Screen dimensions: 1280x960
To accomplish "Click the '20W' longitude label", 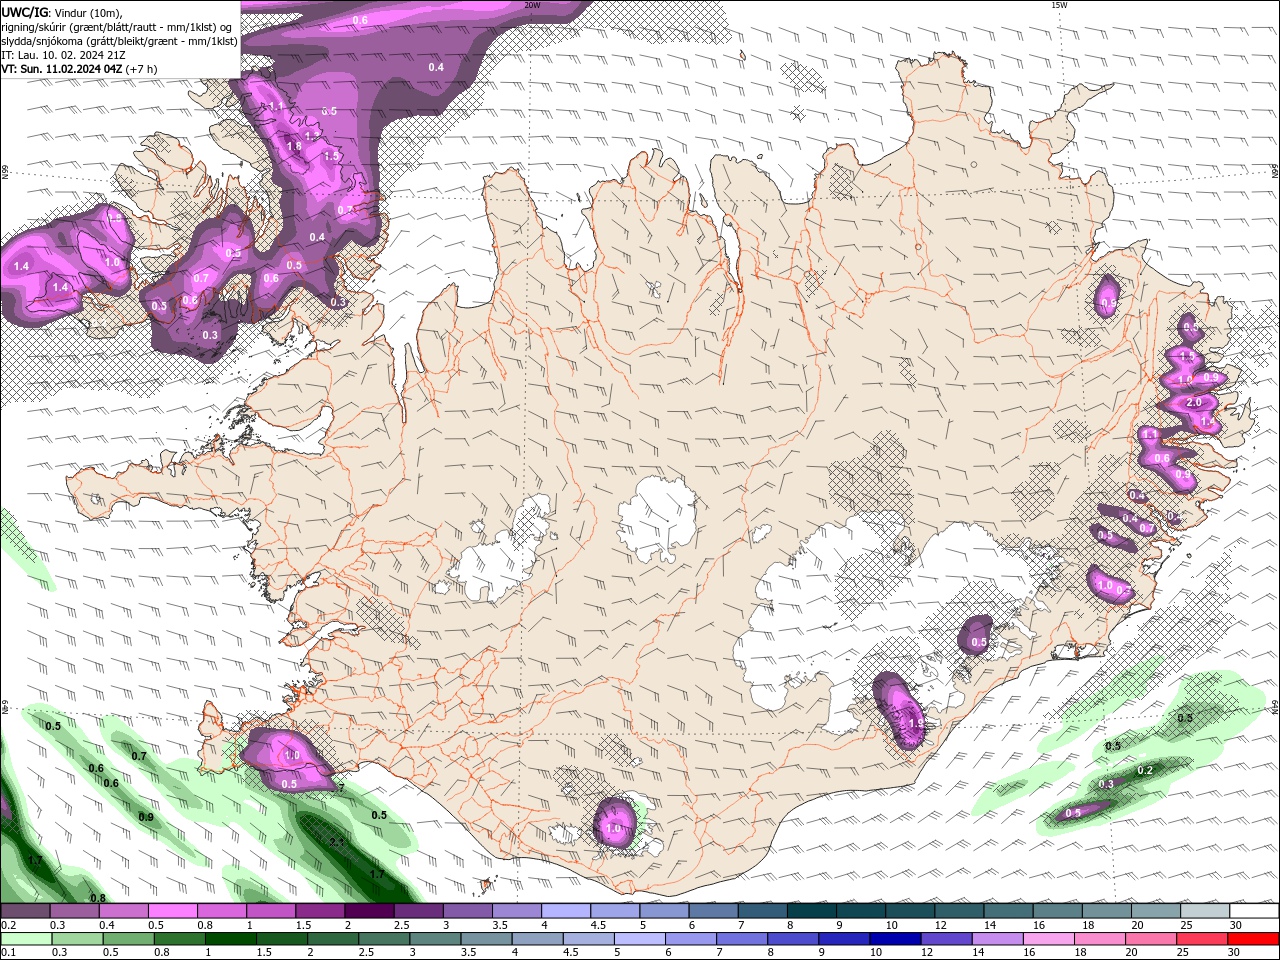I will (533, 5).
